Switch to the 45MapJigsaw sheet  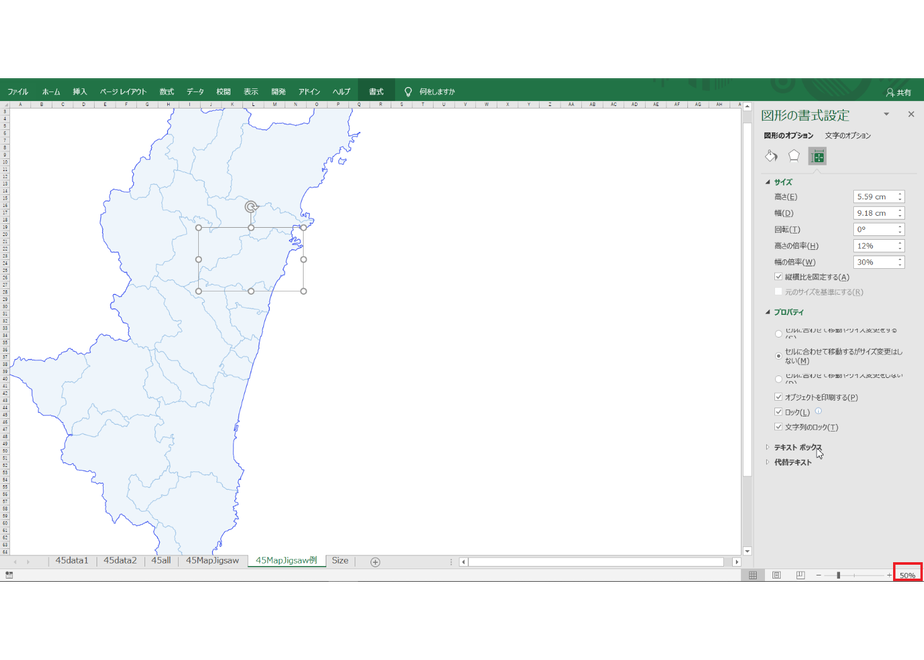tap(212, 560)
